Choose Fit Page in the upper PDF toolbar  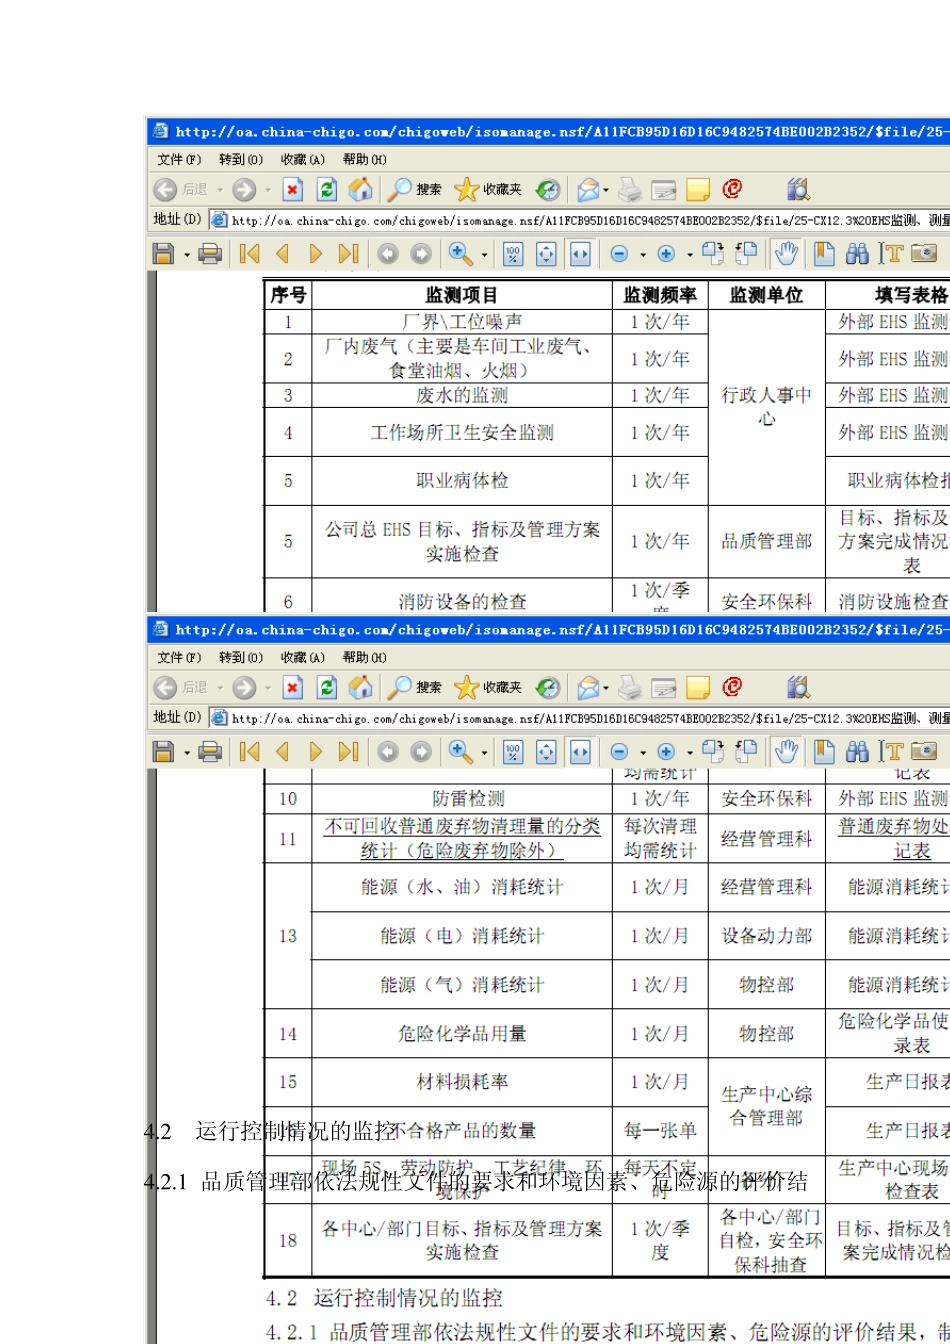point(546,254)
